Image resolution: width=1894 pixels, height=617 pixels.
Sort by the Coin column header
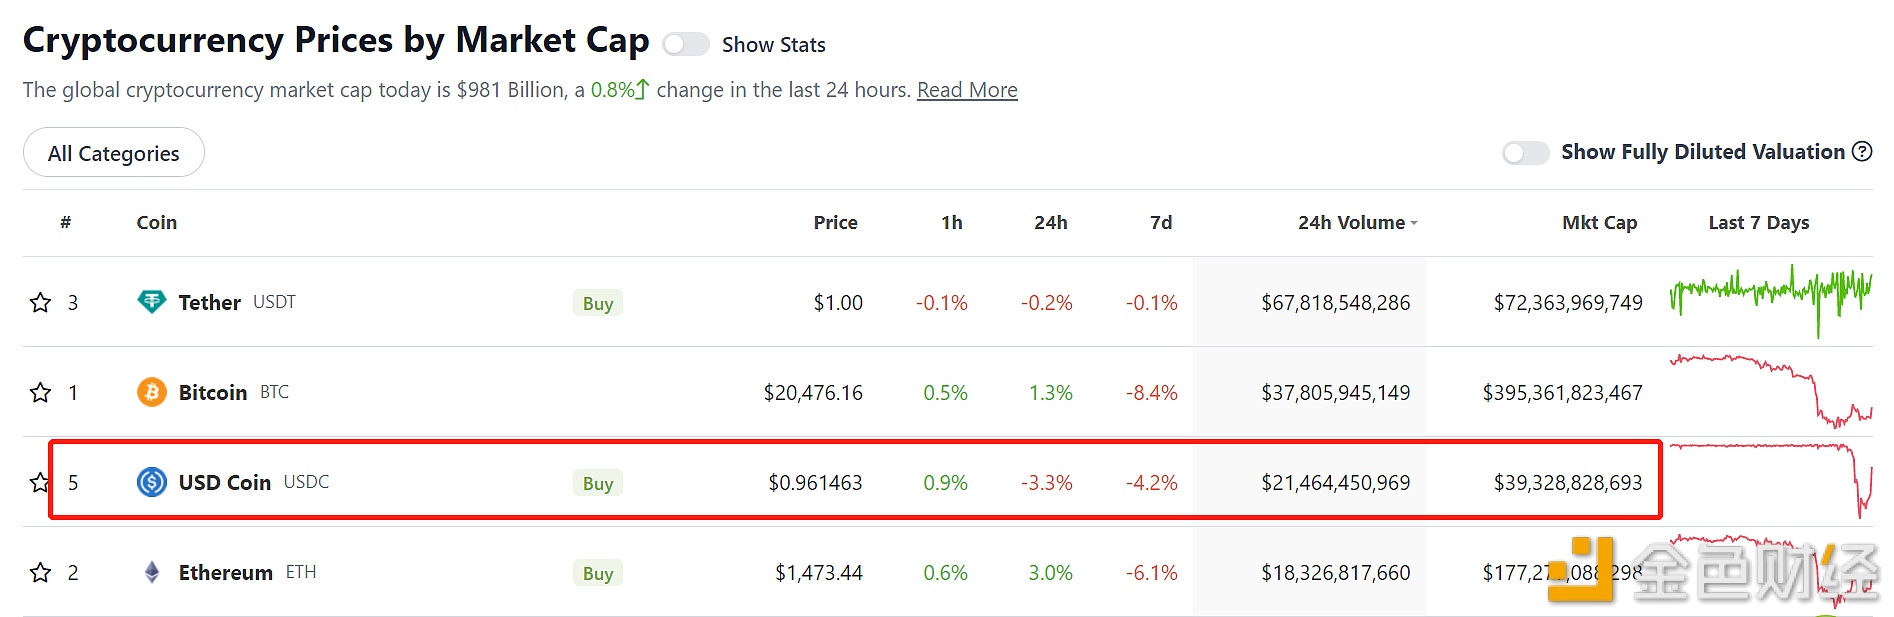[x=157, y=222]
